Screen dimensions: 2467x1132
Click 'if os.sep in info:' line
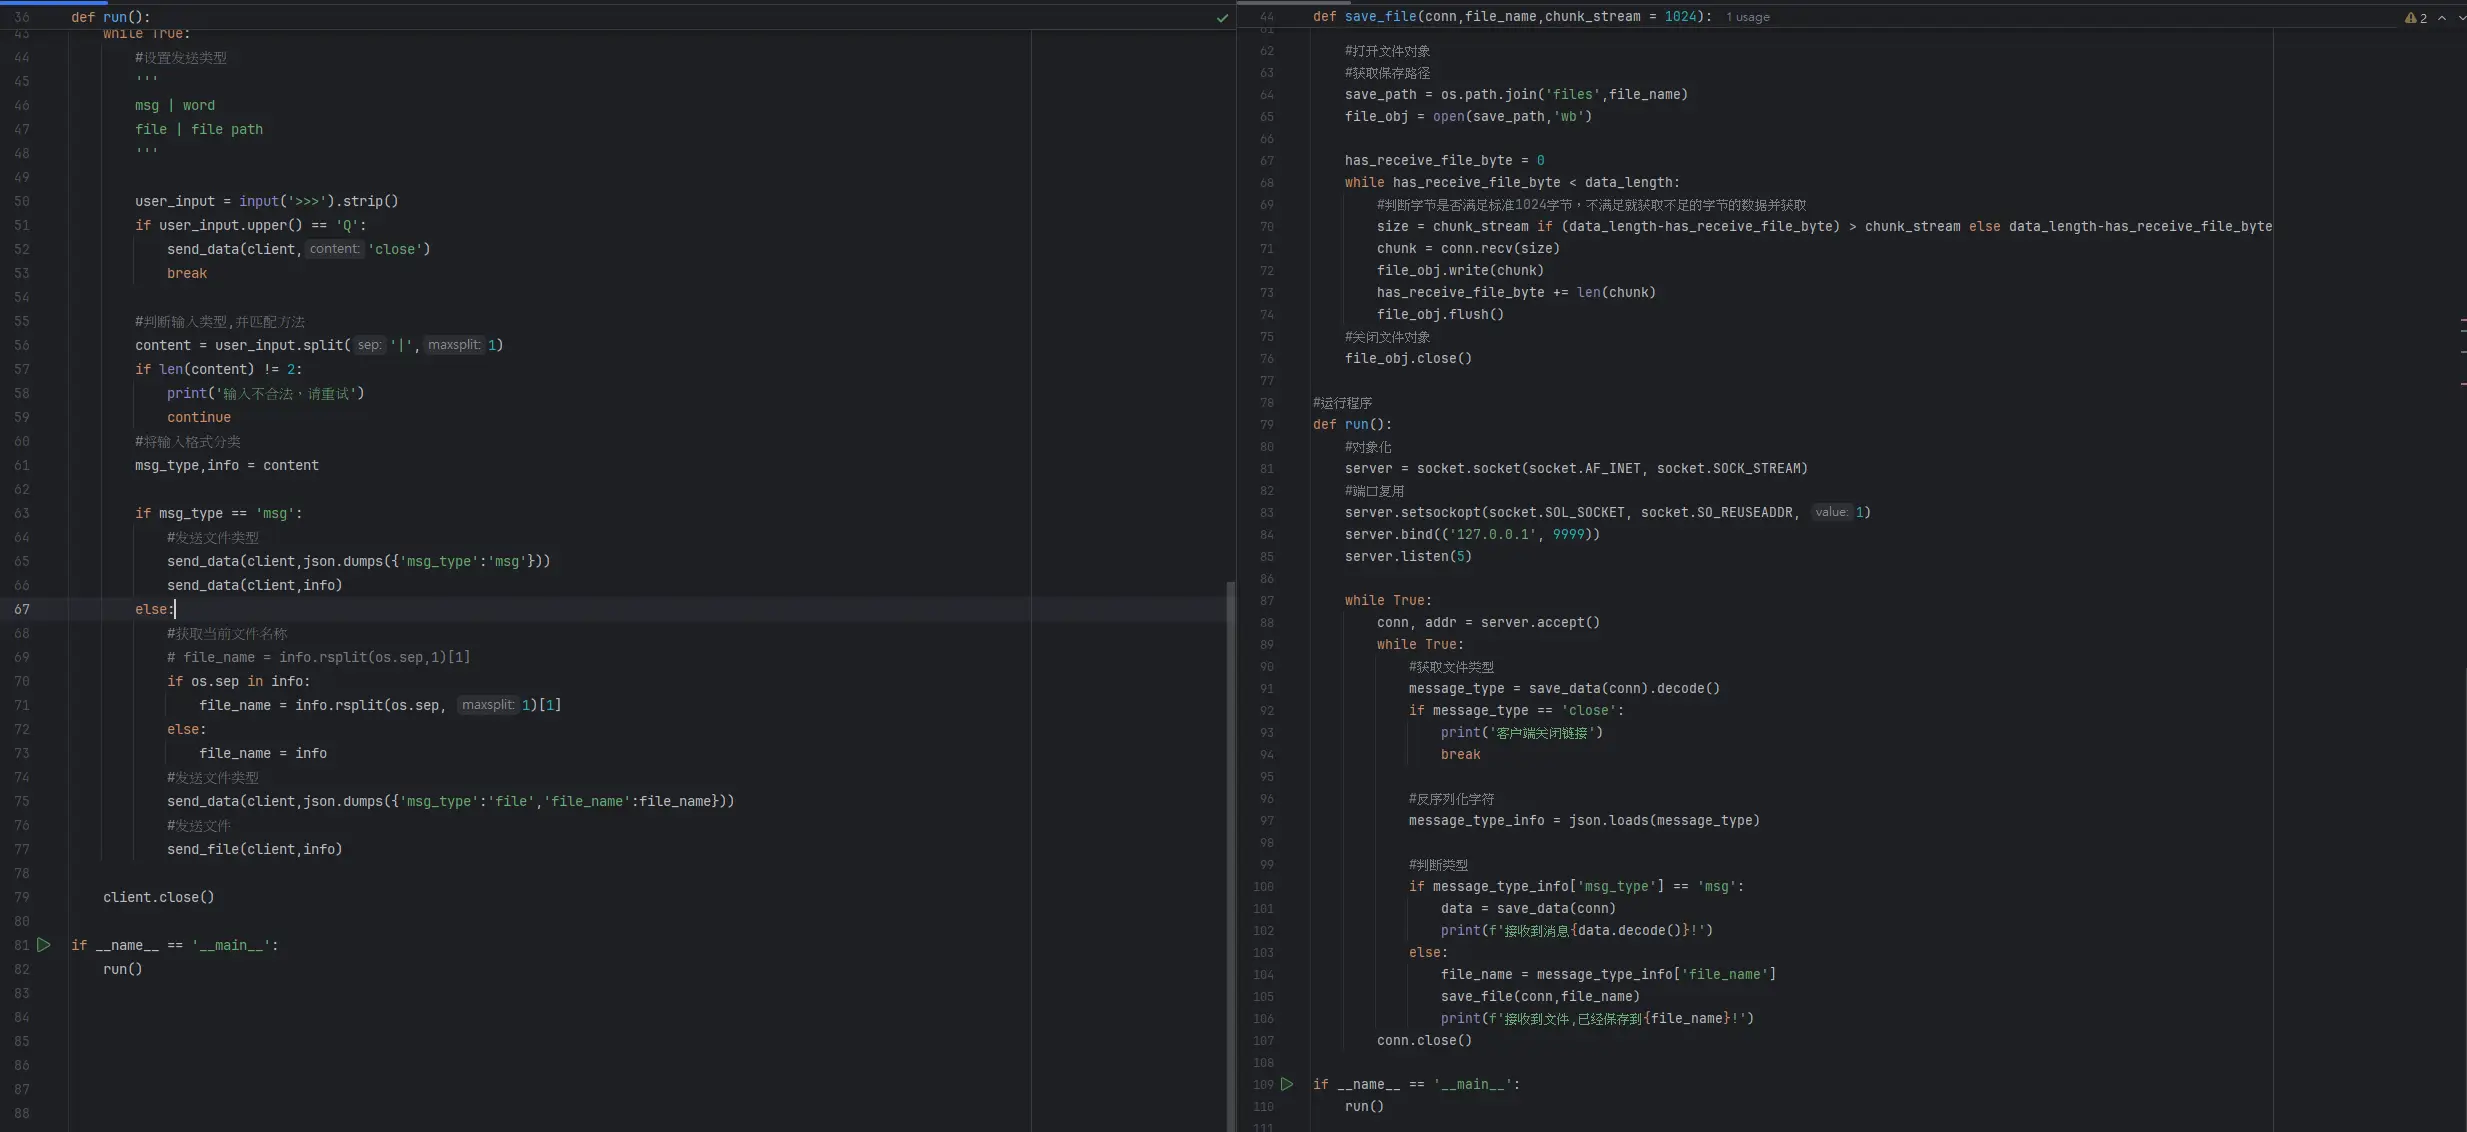pyautogui.click(x=239, y=681)
